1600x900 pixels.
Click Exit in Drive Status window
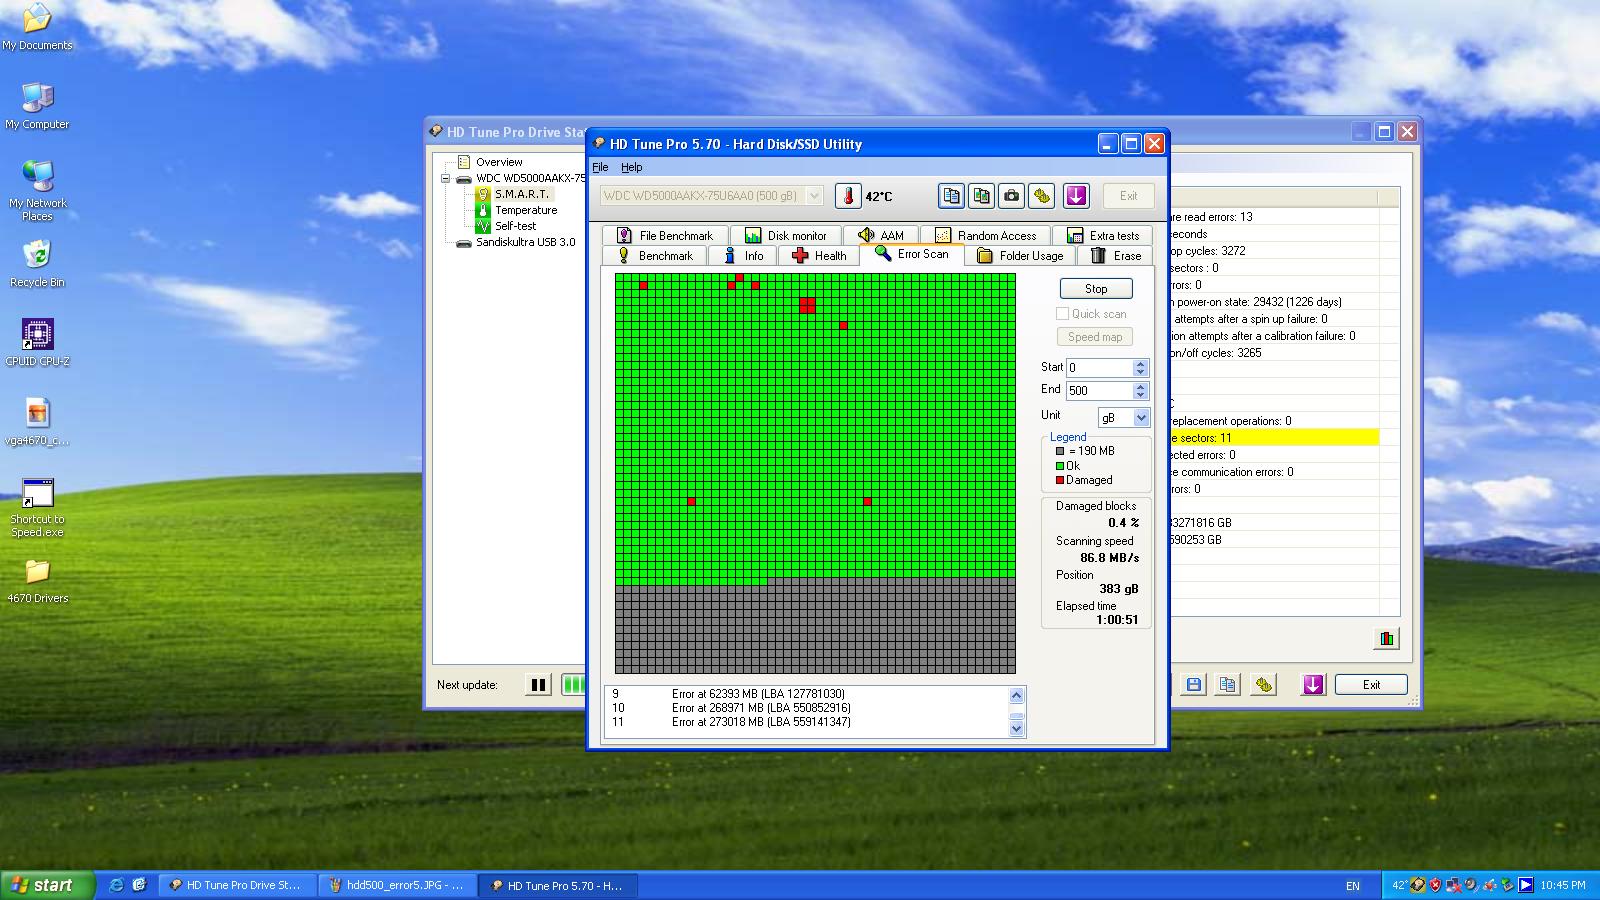[1371, 685]
